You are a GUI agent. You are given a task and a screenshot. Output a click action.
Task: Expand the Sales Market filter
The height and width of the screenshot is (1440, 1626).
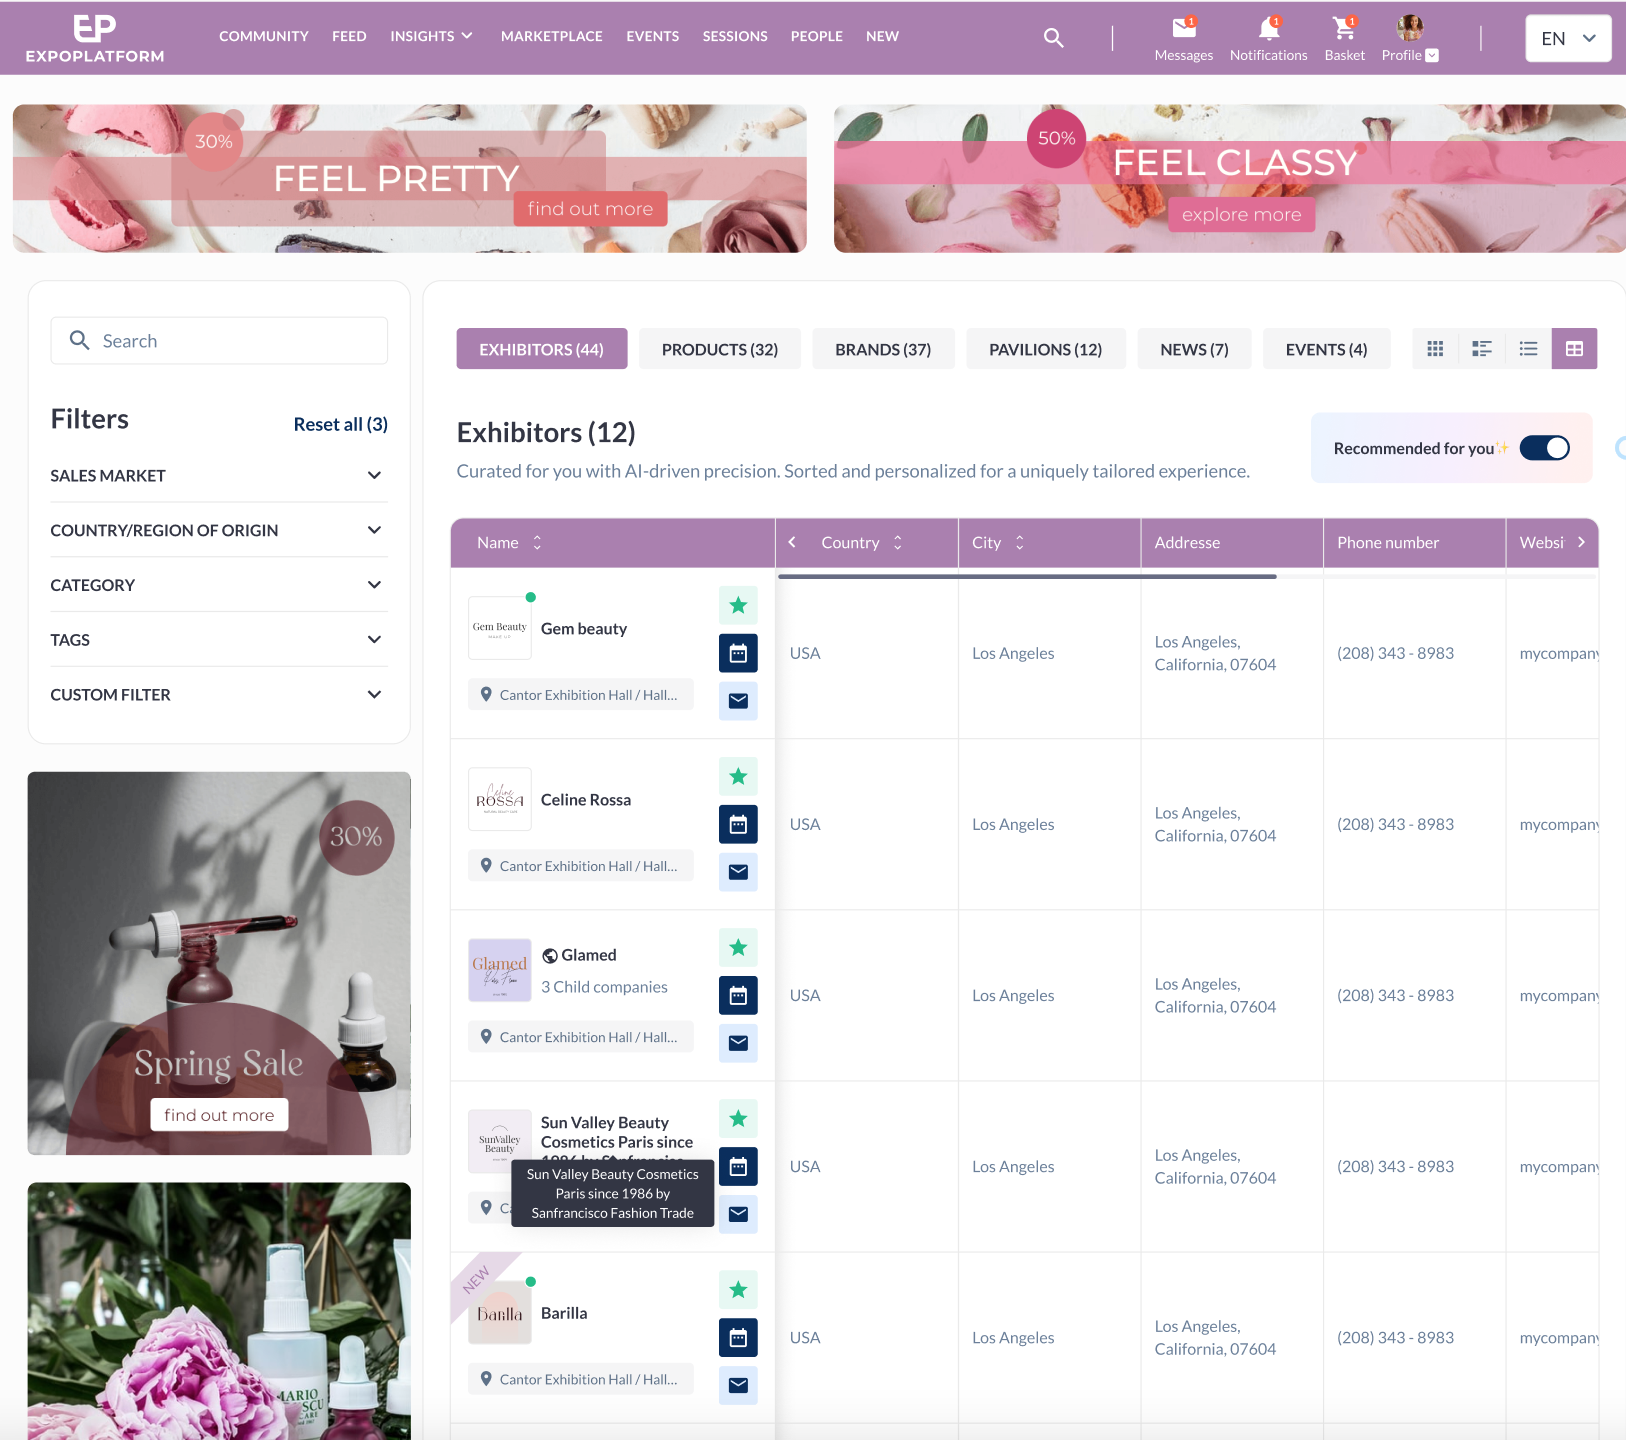[218, 475]
